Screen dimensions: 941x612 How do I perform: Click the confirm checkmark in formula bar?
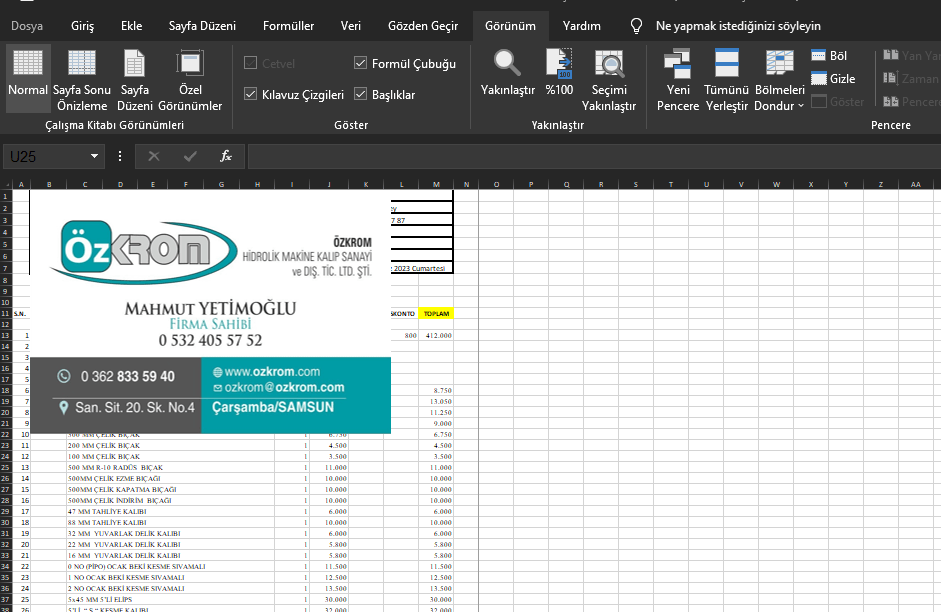pyautogui.click(x=190, y=157)
